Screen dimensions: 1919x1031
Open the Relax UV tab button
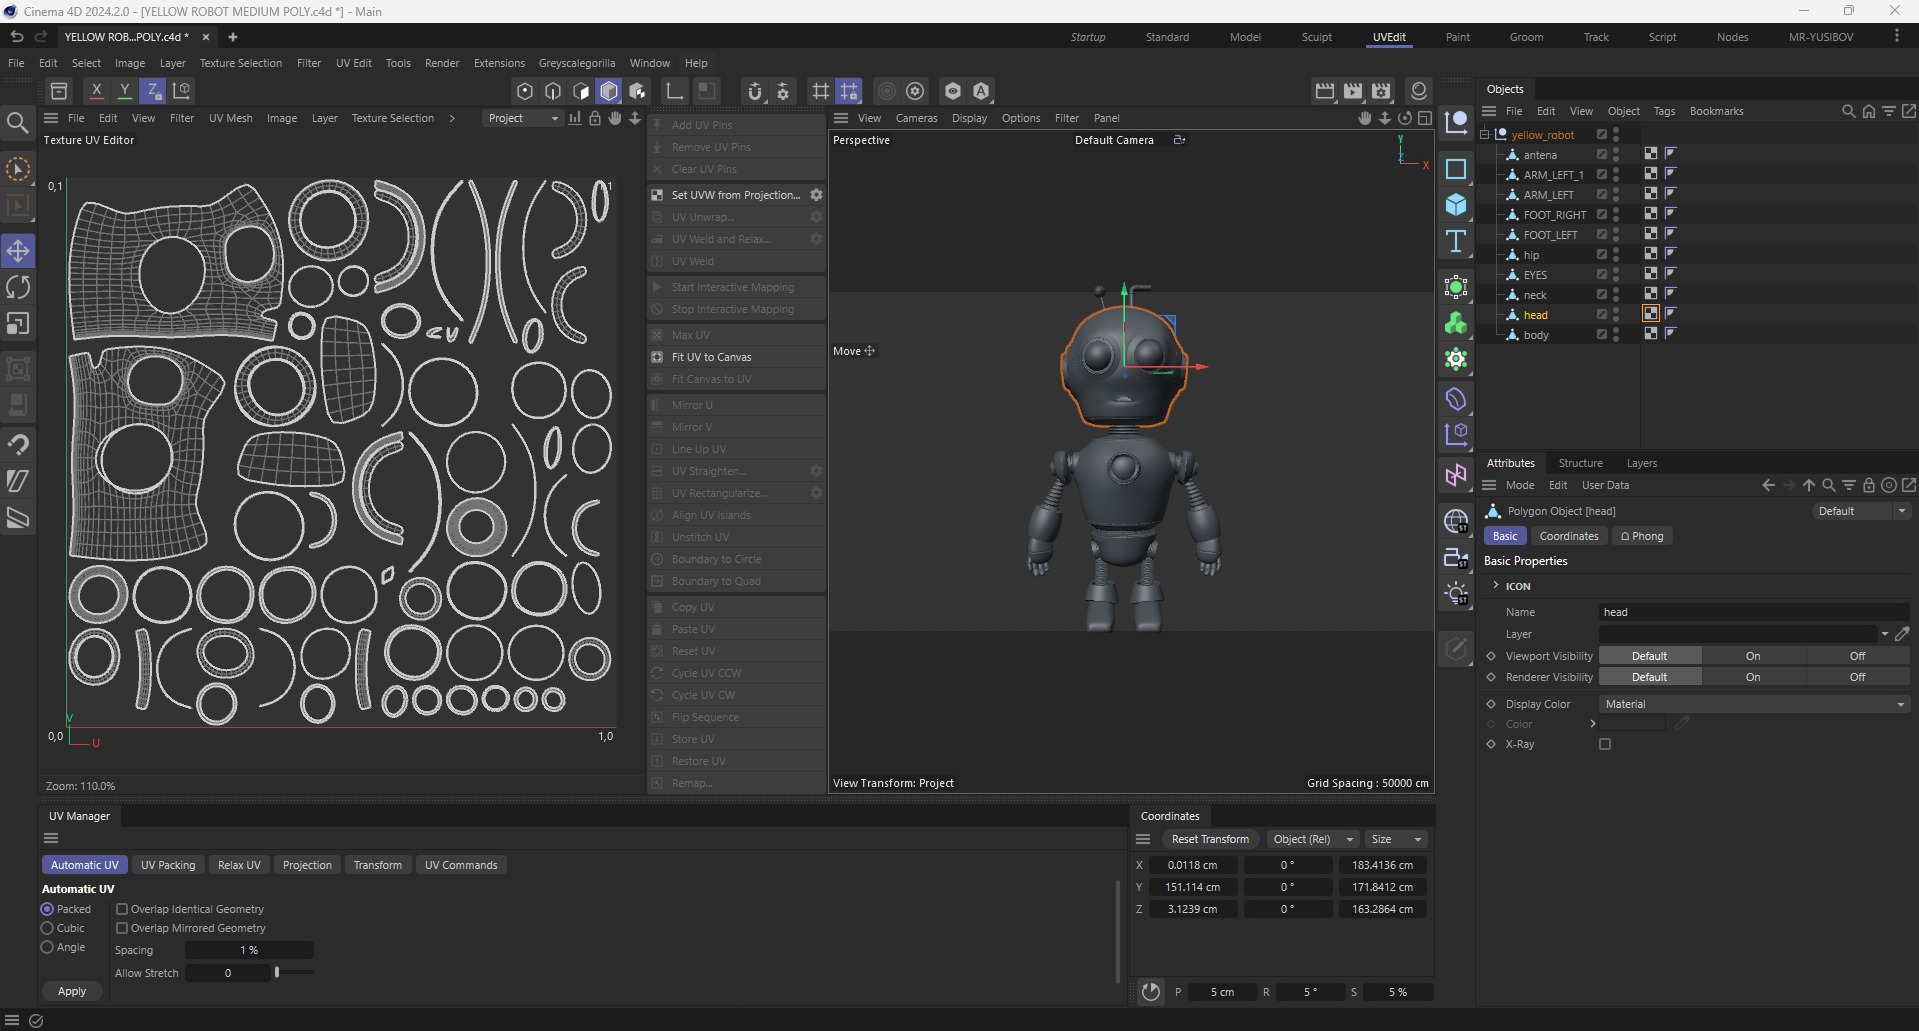[x=239, y=865]
